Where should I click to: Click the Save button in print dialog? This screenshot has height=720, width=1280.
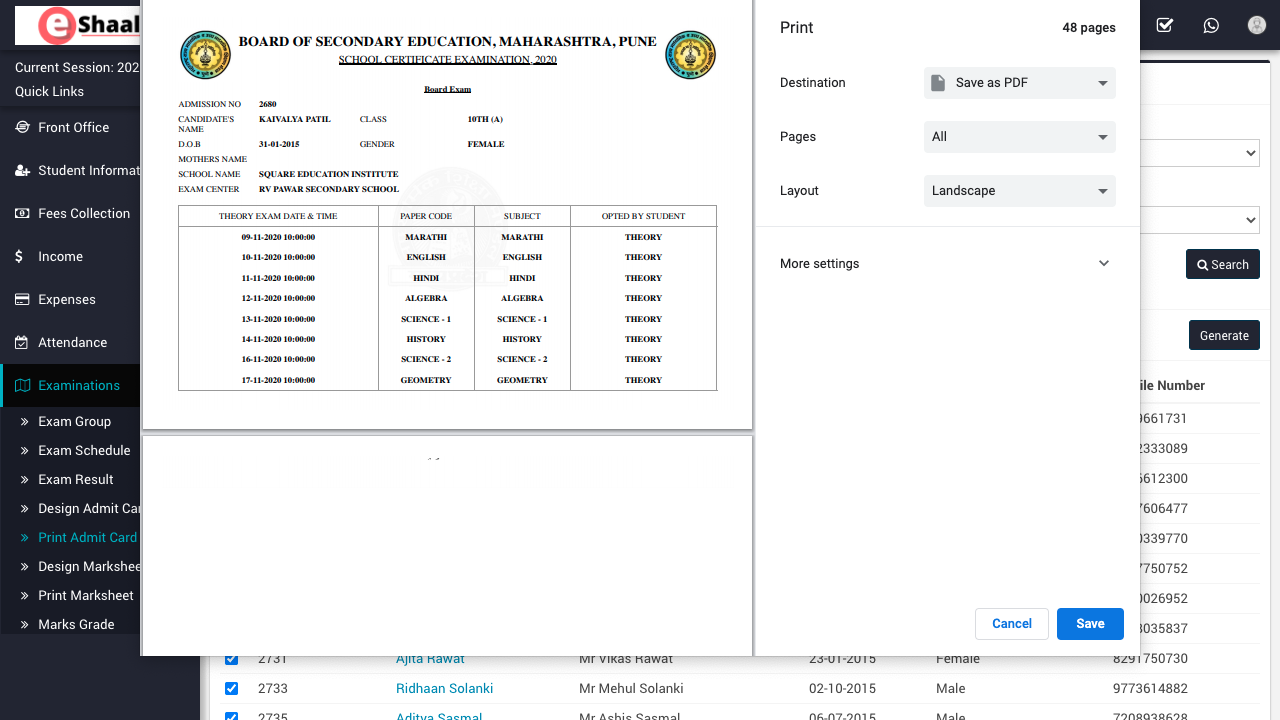pyautogui.click(x=1090, y=624)
